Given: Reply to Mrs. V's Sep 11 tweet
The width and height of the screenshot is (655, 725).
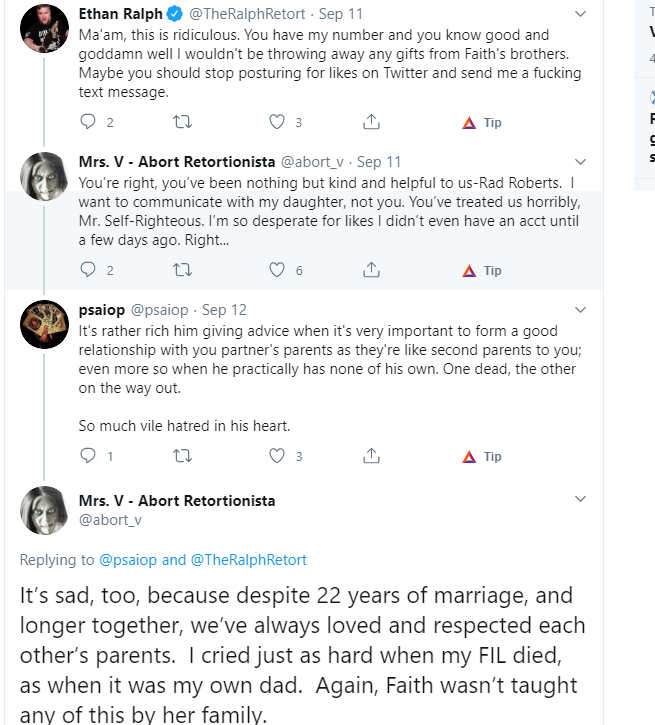Looking at the screenshot, I should tap(88, 270).
